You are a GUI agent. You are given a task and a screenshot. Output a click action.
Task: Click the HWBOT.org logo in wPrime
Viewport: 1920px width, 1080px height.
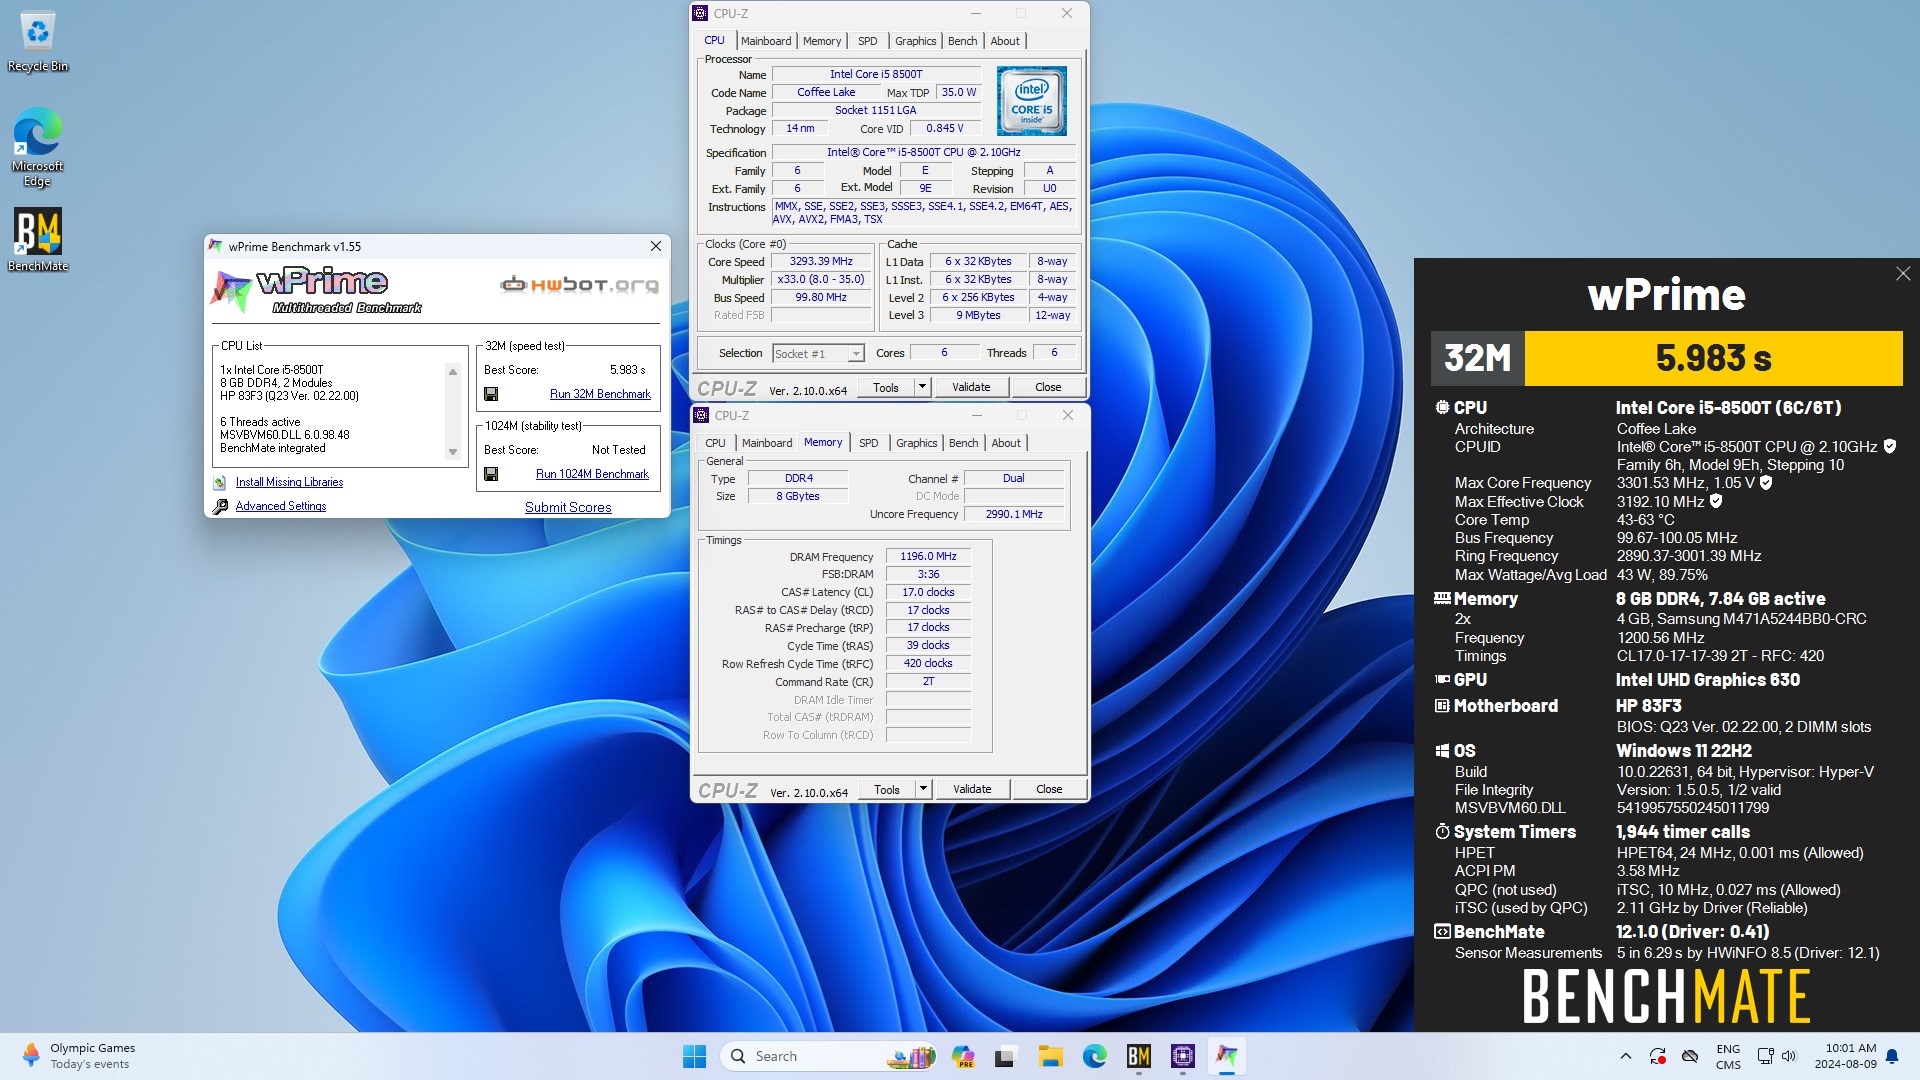point(579,285)
